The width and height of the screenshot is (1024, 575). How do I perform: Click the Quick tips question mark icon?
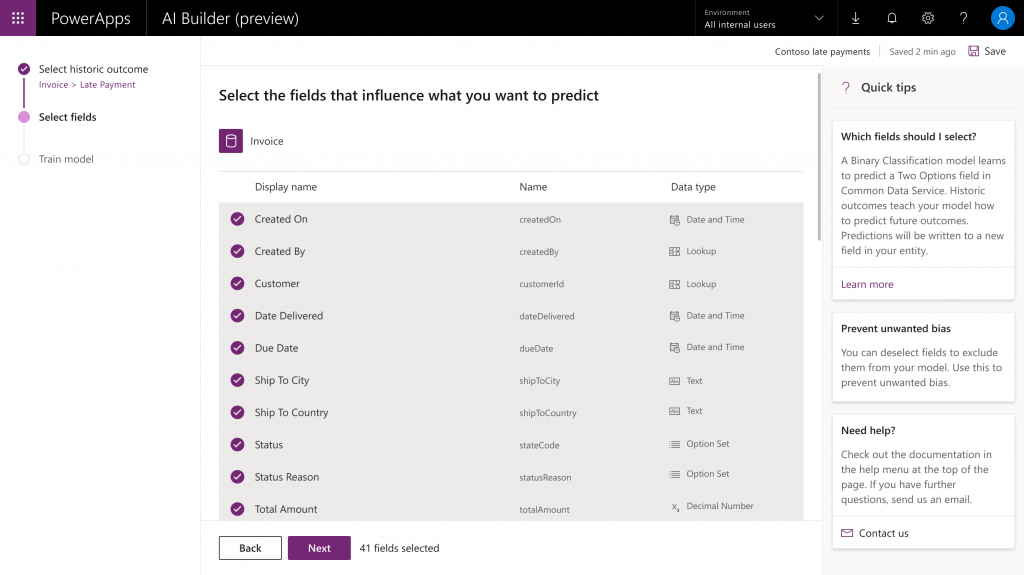[x=846, y=88]
